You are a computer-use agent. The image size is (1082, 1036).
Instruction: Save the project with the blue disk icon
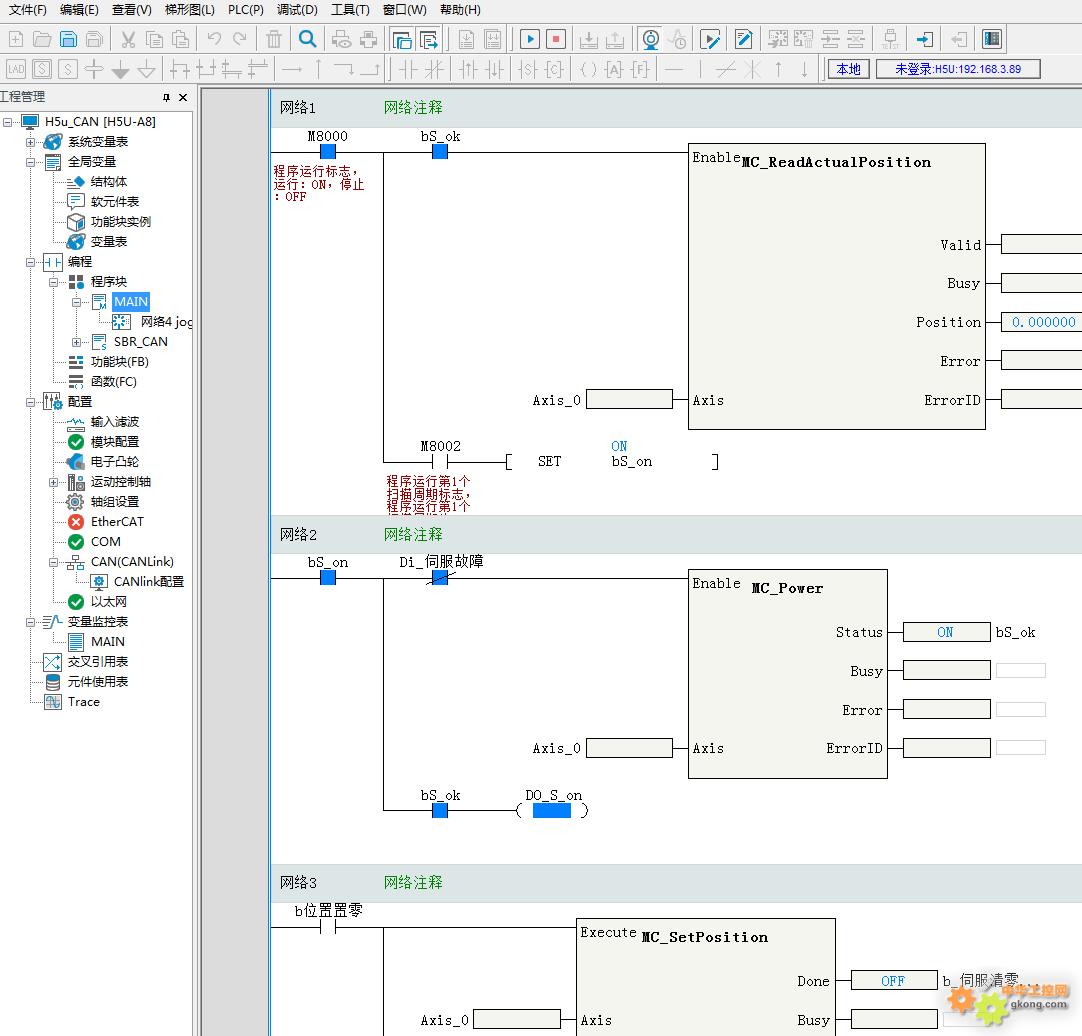(x=68, y=39)
